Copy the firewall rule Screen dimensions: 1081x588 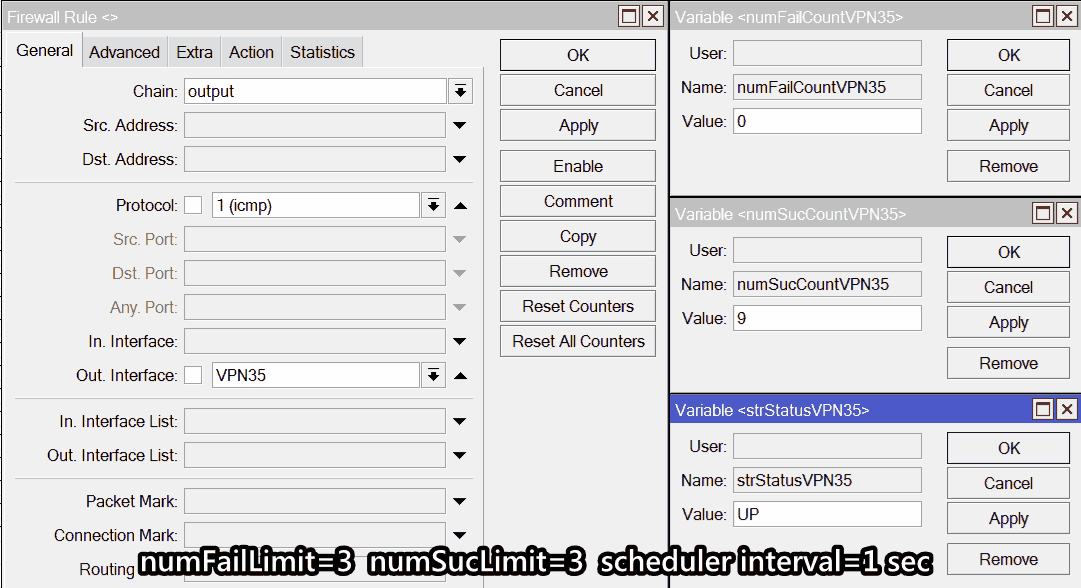pos(577,235)
